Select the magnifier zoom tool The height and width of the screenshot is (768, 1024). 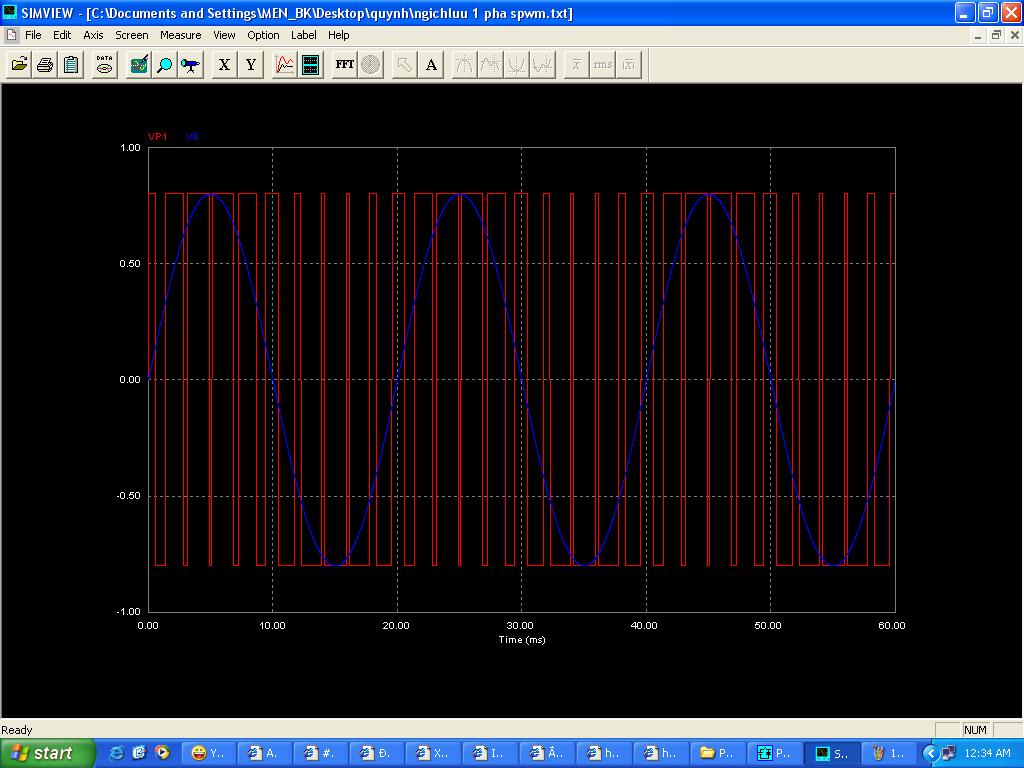(165, 65)
